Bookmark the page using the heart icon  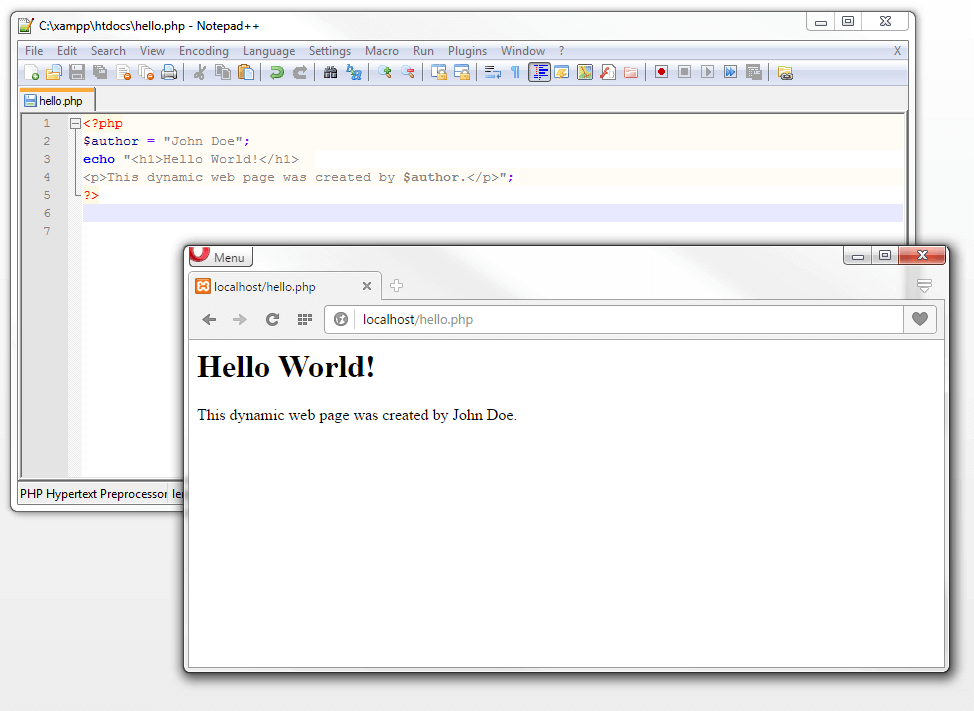(918, 319)
